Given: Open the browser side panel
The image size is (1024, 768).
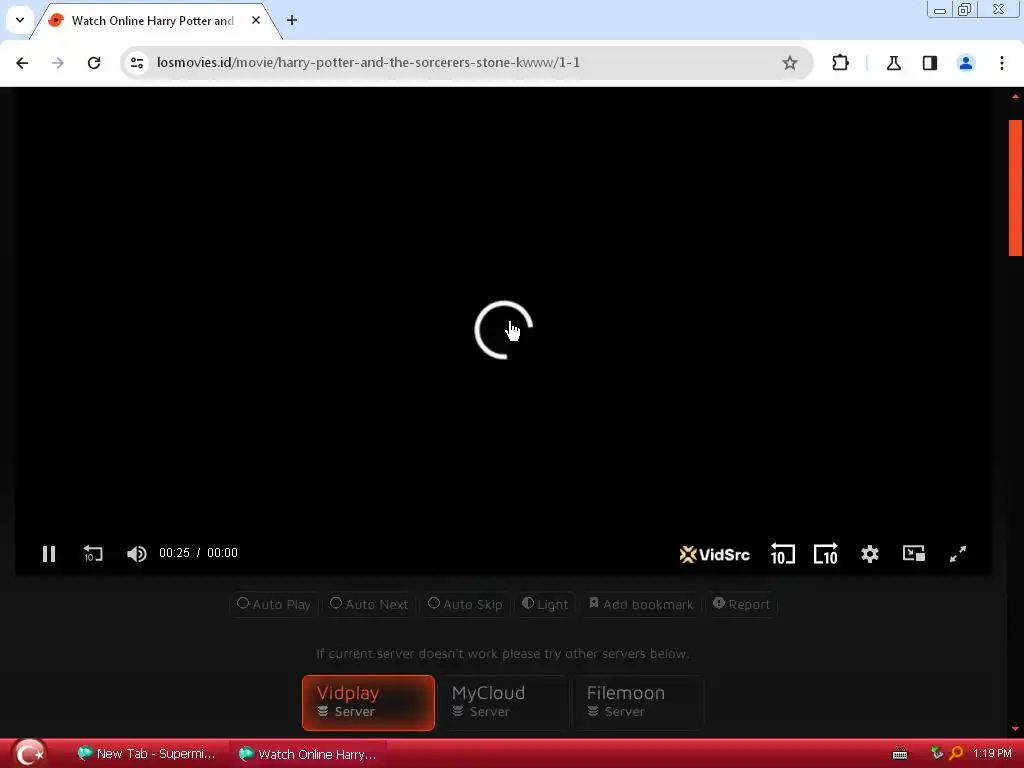Looking at the screenshot, I should click(929, 63).
